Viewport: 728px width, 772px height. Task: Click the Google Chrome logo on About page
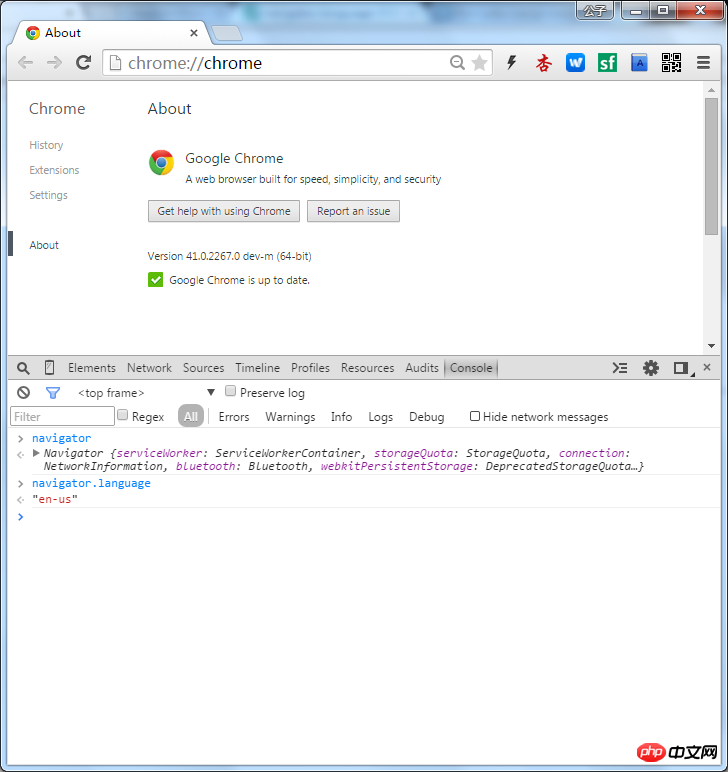(x=161, y=162)
